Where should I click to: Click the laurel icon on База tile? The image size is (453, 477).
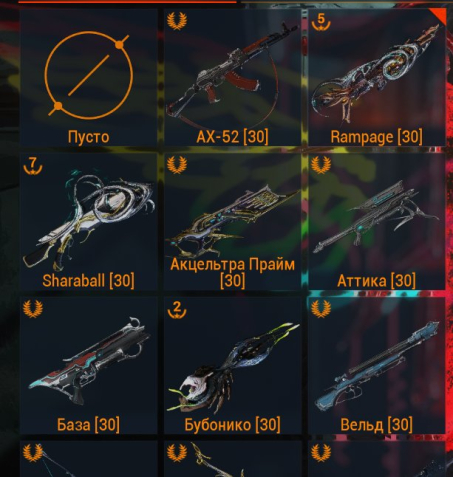coord(33,309)
